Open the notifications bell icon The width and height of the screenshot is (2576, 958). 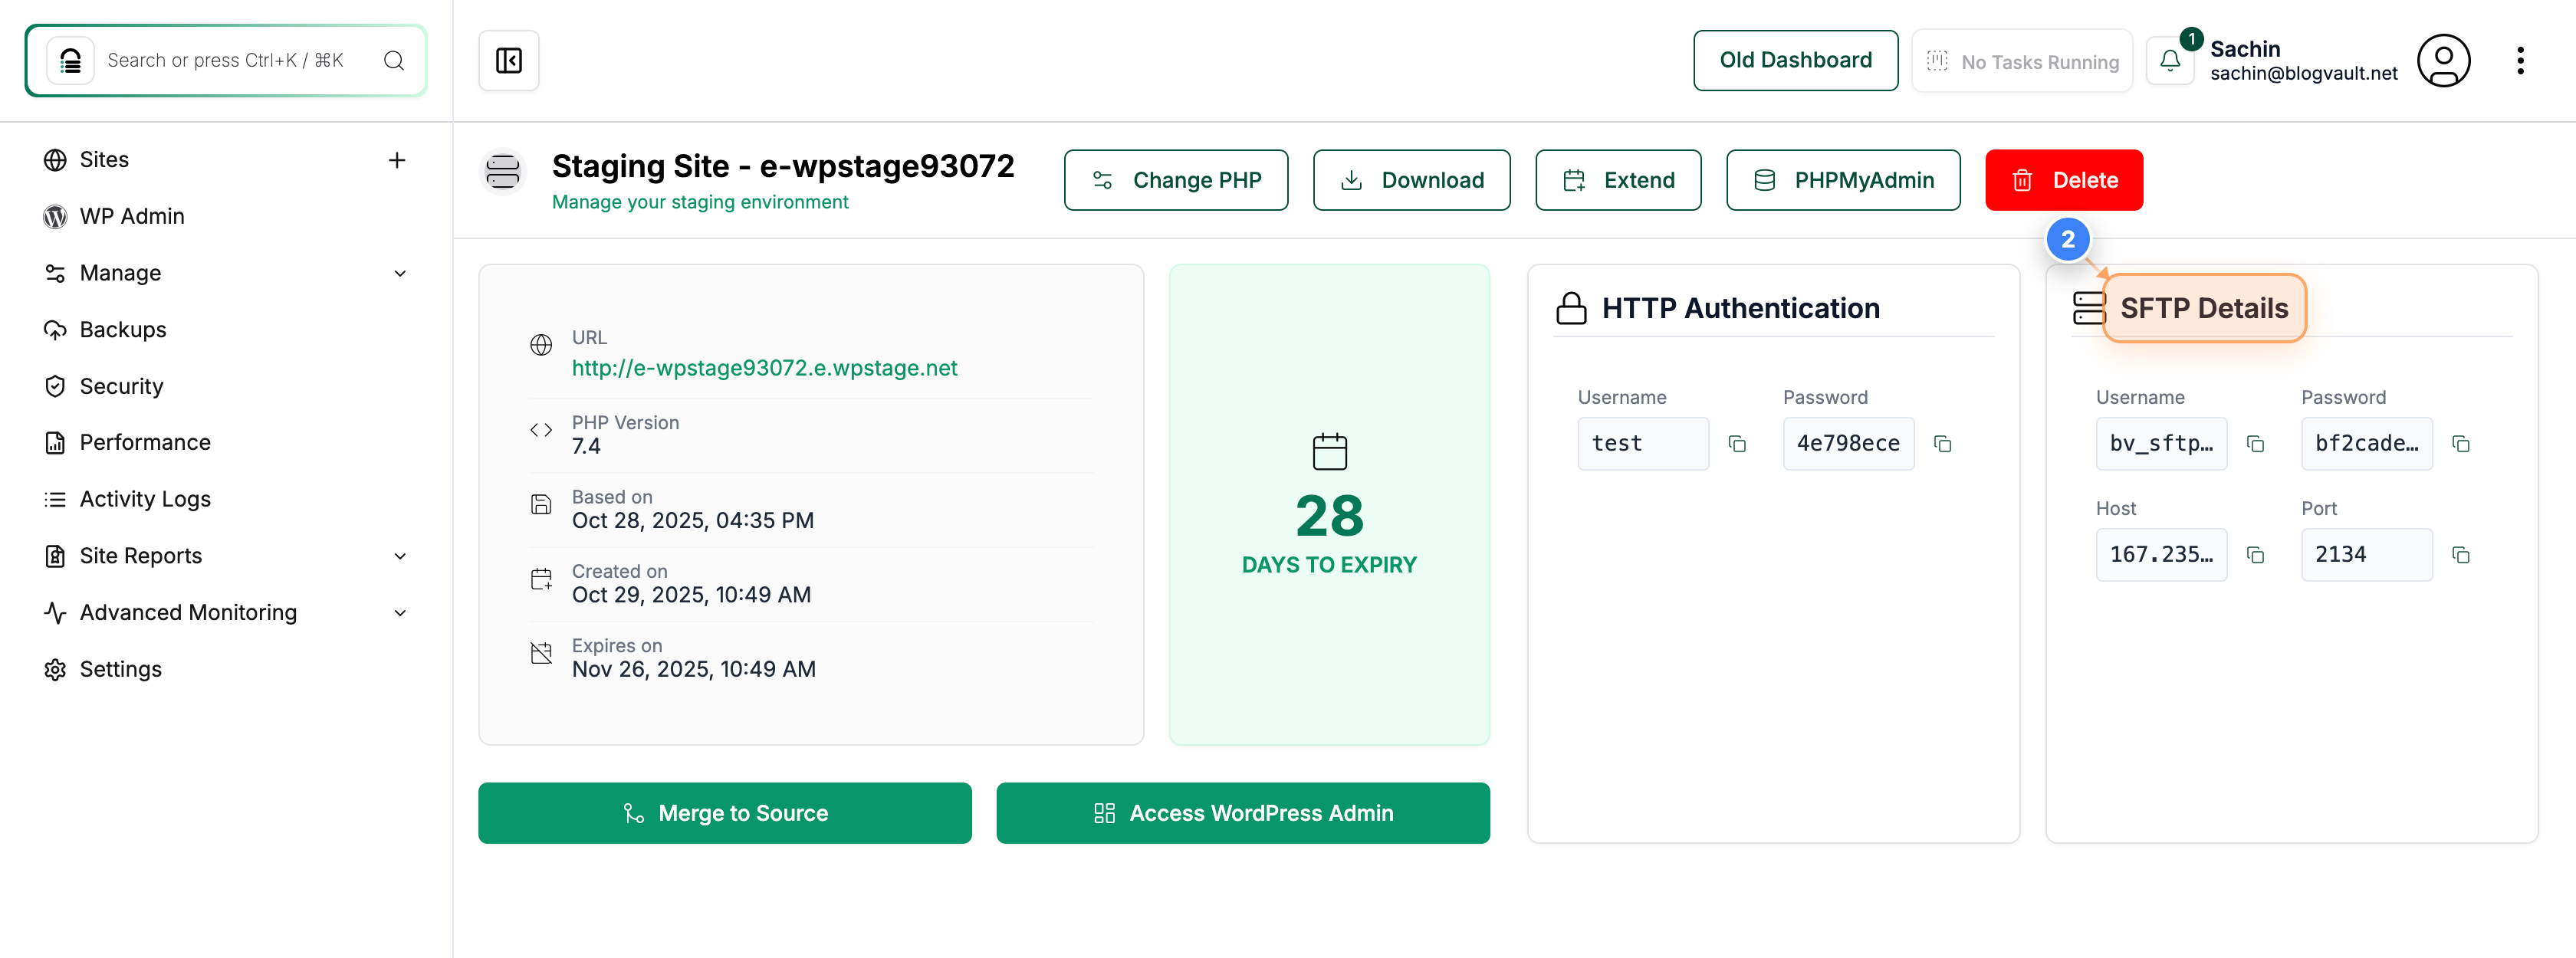pos(2170,61)
